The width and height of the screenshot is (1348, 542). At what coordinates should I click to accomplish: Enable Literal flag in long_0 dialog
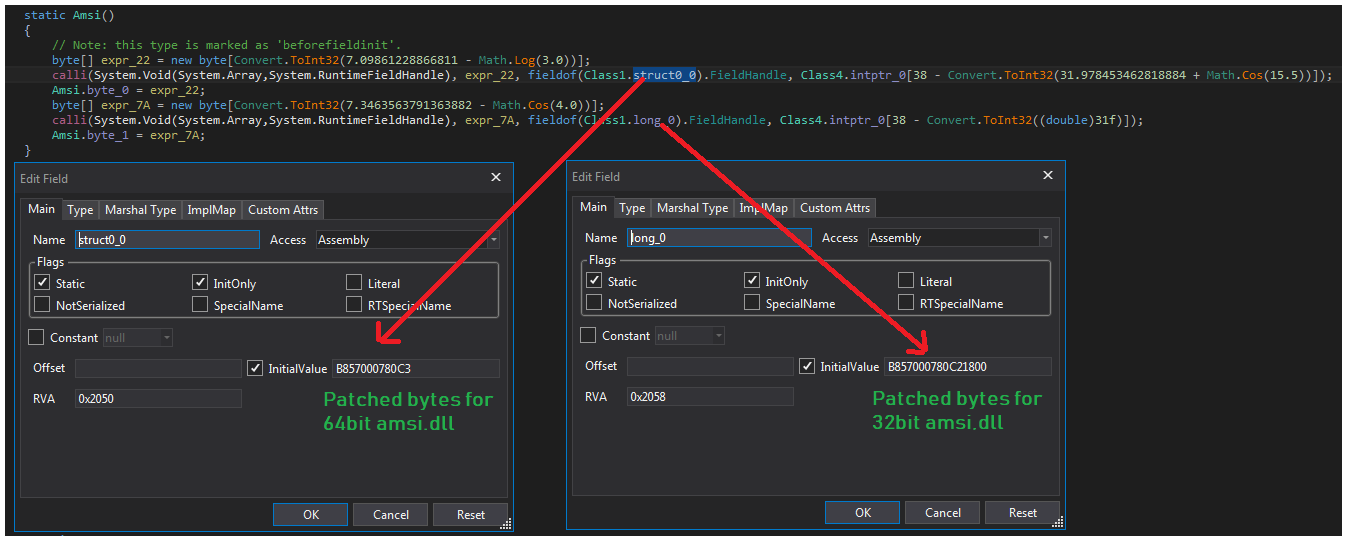(x=906, y=281)
